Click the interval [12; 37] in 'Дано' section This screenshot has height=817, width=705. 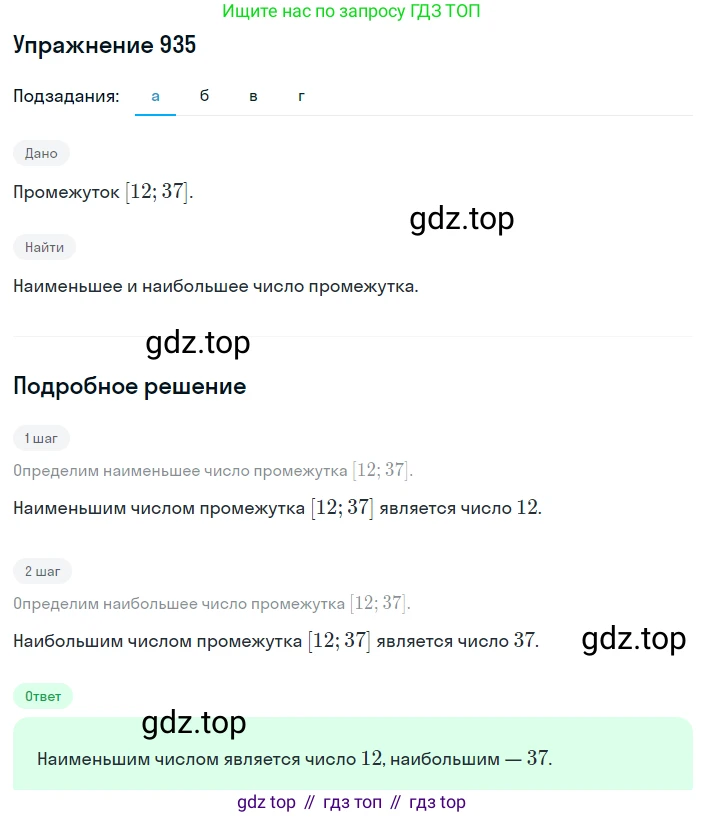(x=157, y=192)
